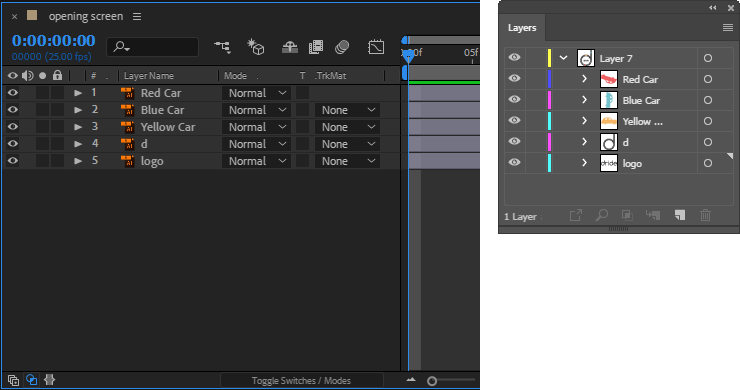Toggle Layer 7 visibility in Layers panel
Image resolution: width=740 pixels, height=390 pixels.
(514, 58)
